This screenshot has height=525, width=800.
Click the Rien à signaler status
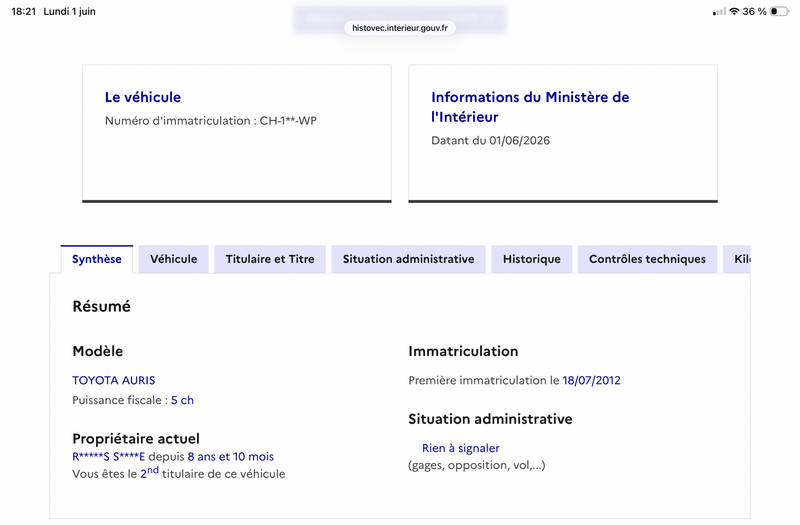461,448
